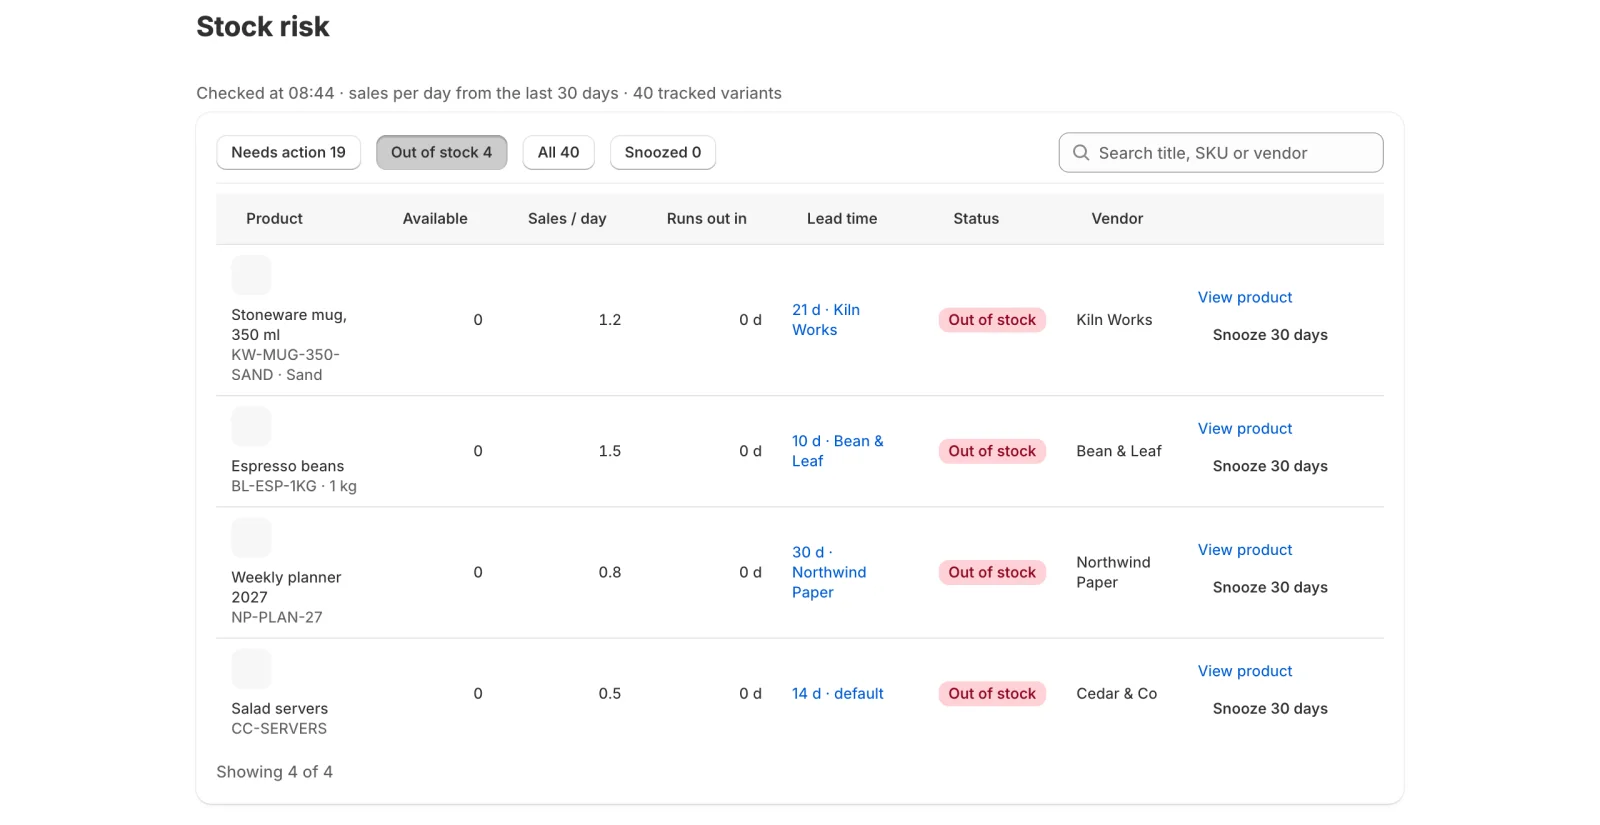Click the Out of stock badge for Weekly planner
The width and height of the screenshot is (1600, 825).
click(x=992, y=572)
